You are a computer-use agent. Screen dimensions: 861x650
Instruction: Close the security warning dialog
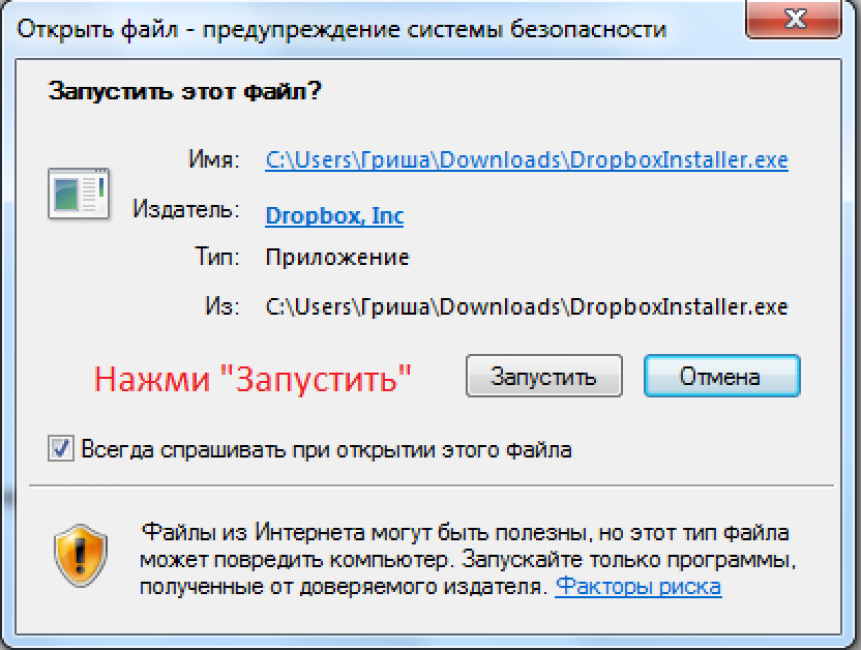(x=793, y=20)
